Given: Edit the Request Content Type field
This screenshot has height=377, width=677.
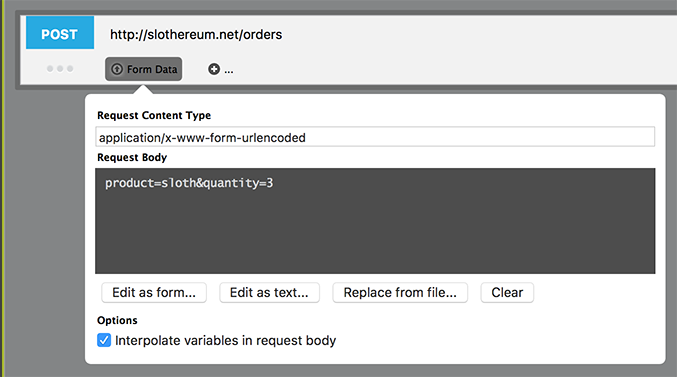Looking at the screenshot, I should pyautogui.click(x=375, y=137).
